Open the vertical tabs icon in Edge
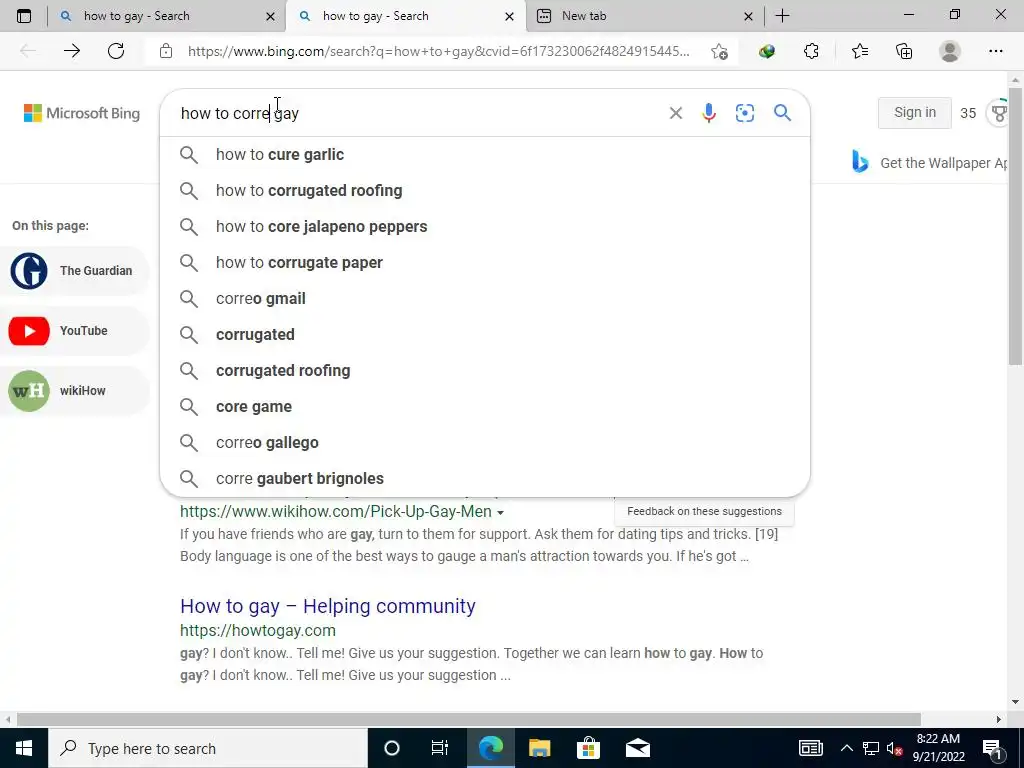The width and height of the screenshot is (1024, 768). point(24,16)
